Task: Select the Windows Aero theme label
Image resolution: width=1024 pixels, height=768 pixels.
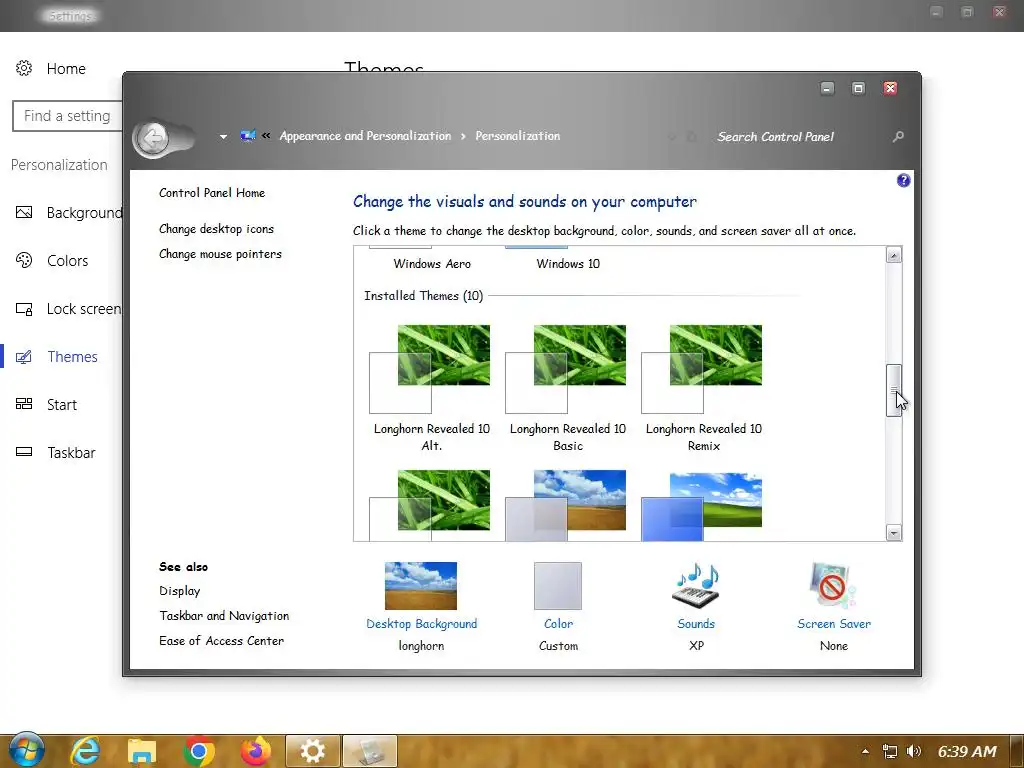Action: tap(432, 264)
